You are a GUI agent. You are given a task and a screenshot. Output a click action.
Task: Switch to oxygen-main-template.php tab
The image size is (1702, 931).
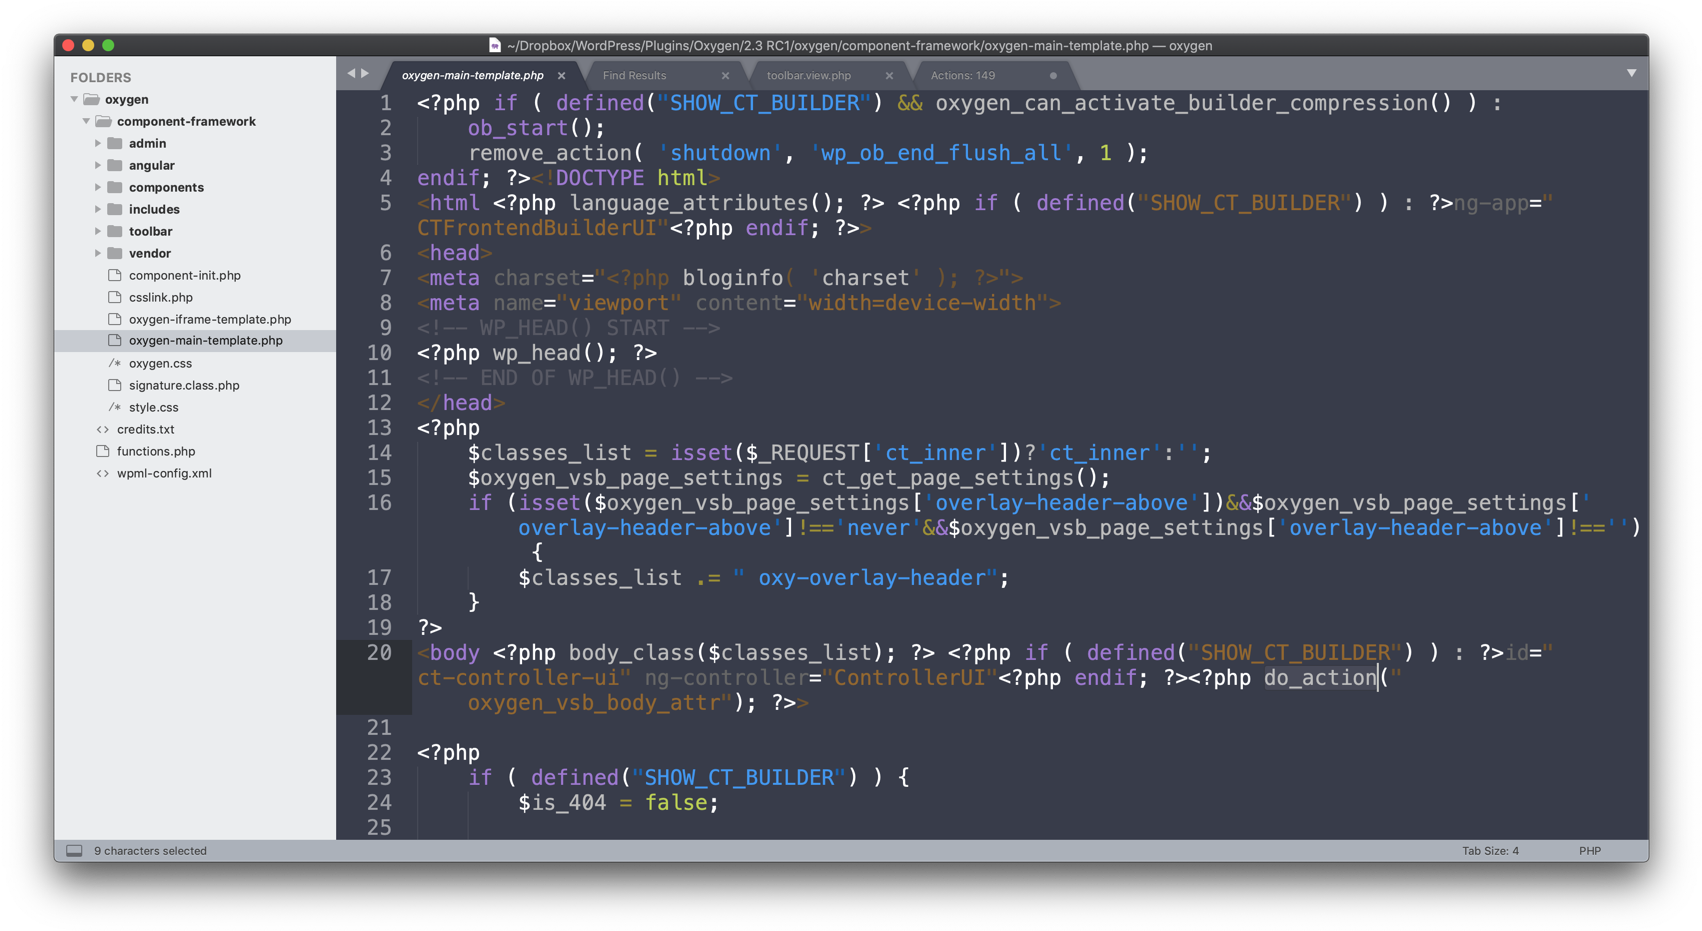pos(473,76)
